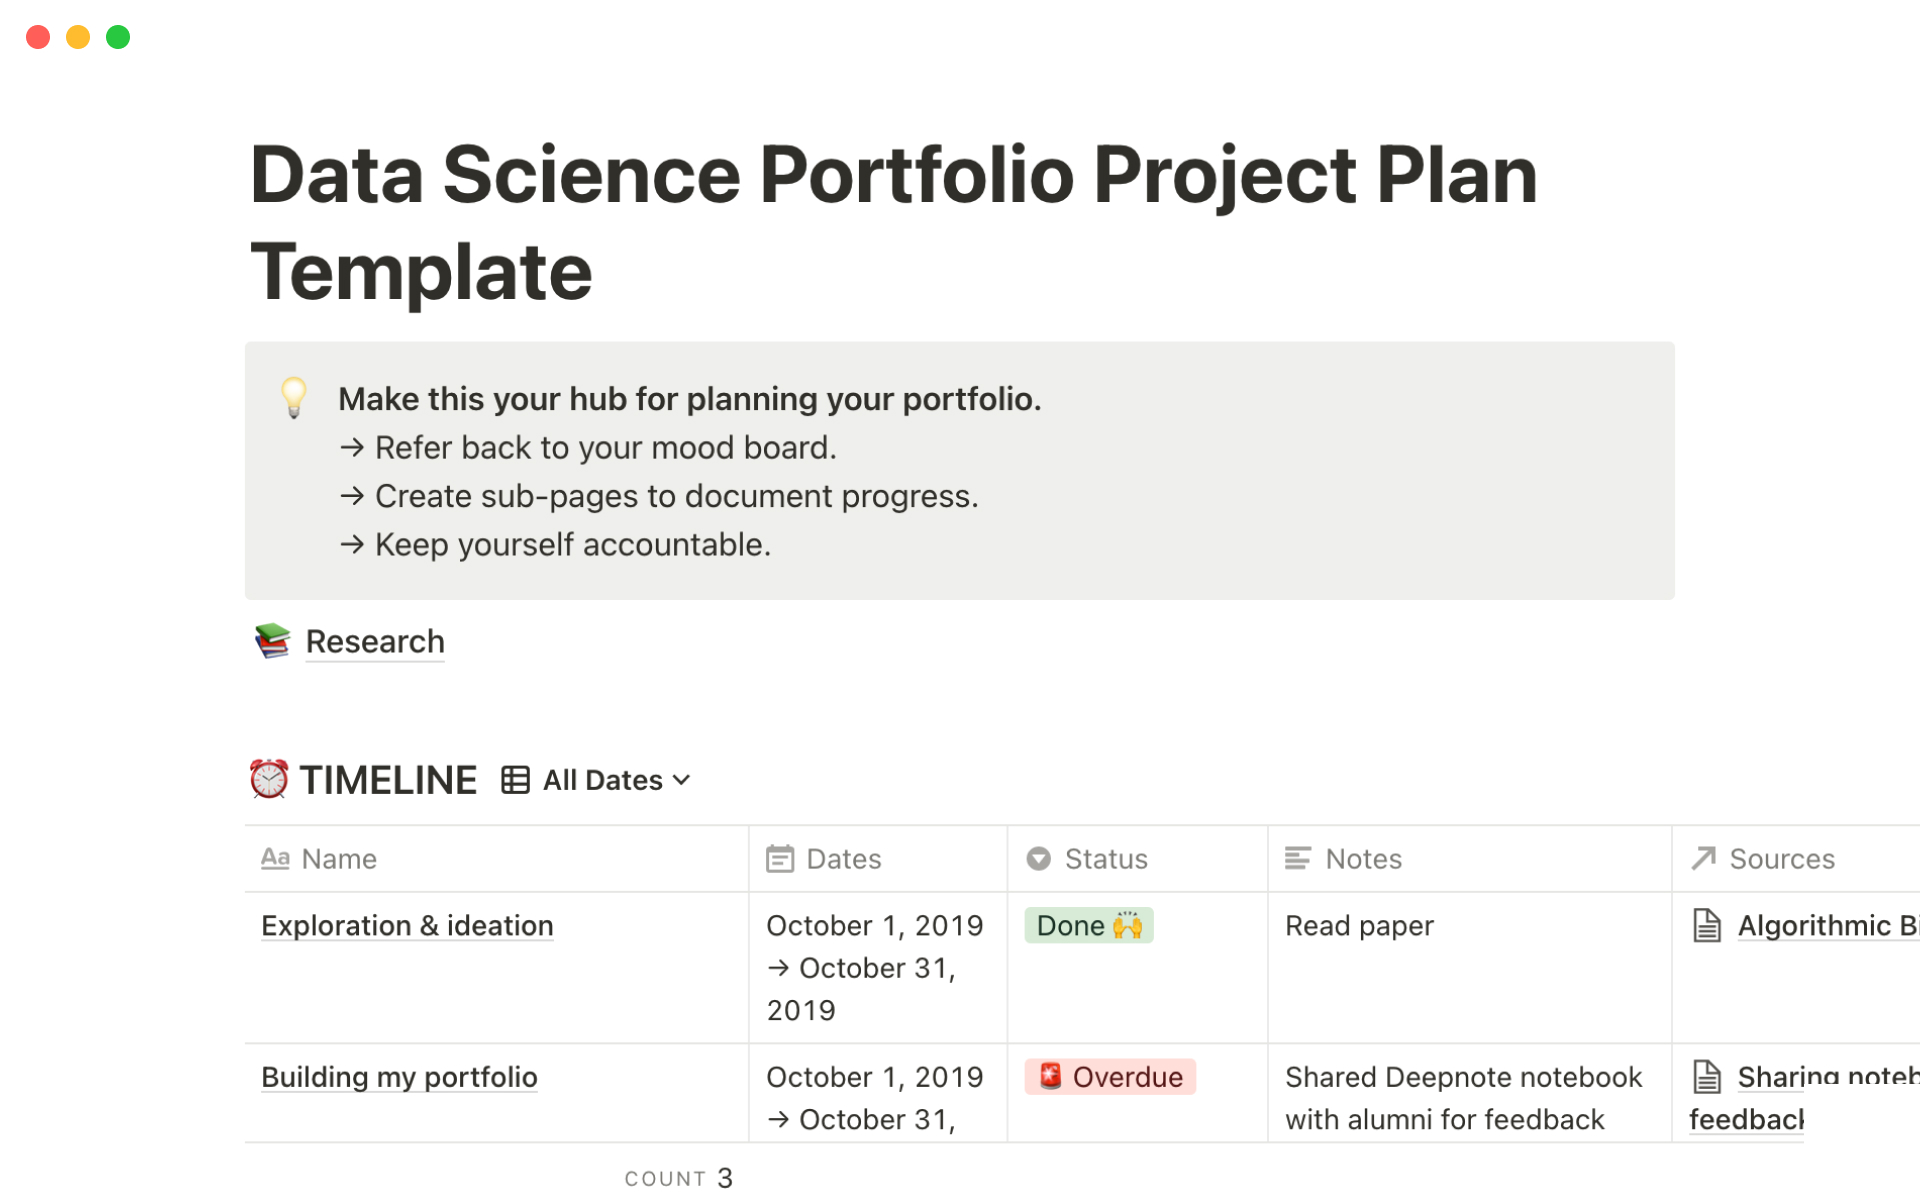Open the Building my portfolio entry
1920x1200 pixels.
(x=399, y=1077)
